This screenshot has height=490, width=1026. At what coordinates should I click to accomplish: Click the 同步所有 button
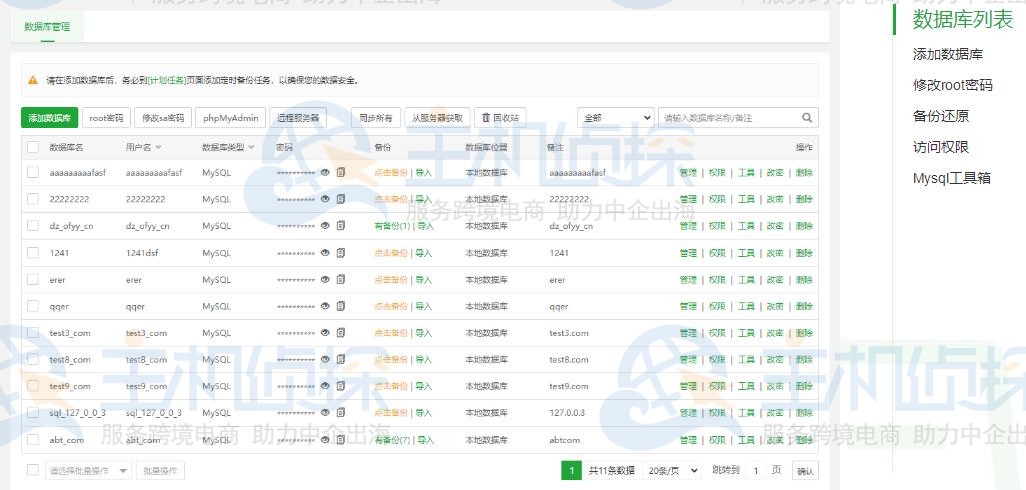tap(376, 118)
